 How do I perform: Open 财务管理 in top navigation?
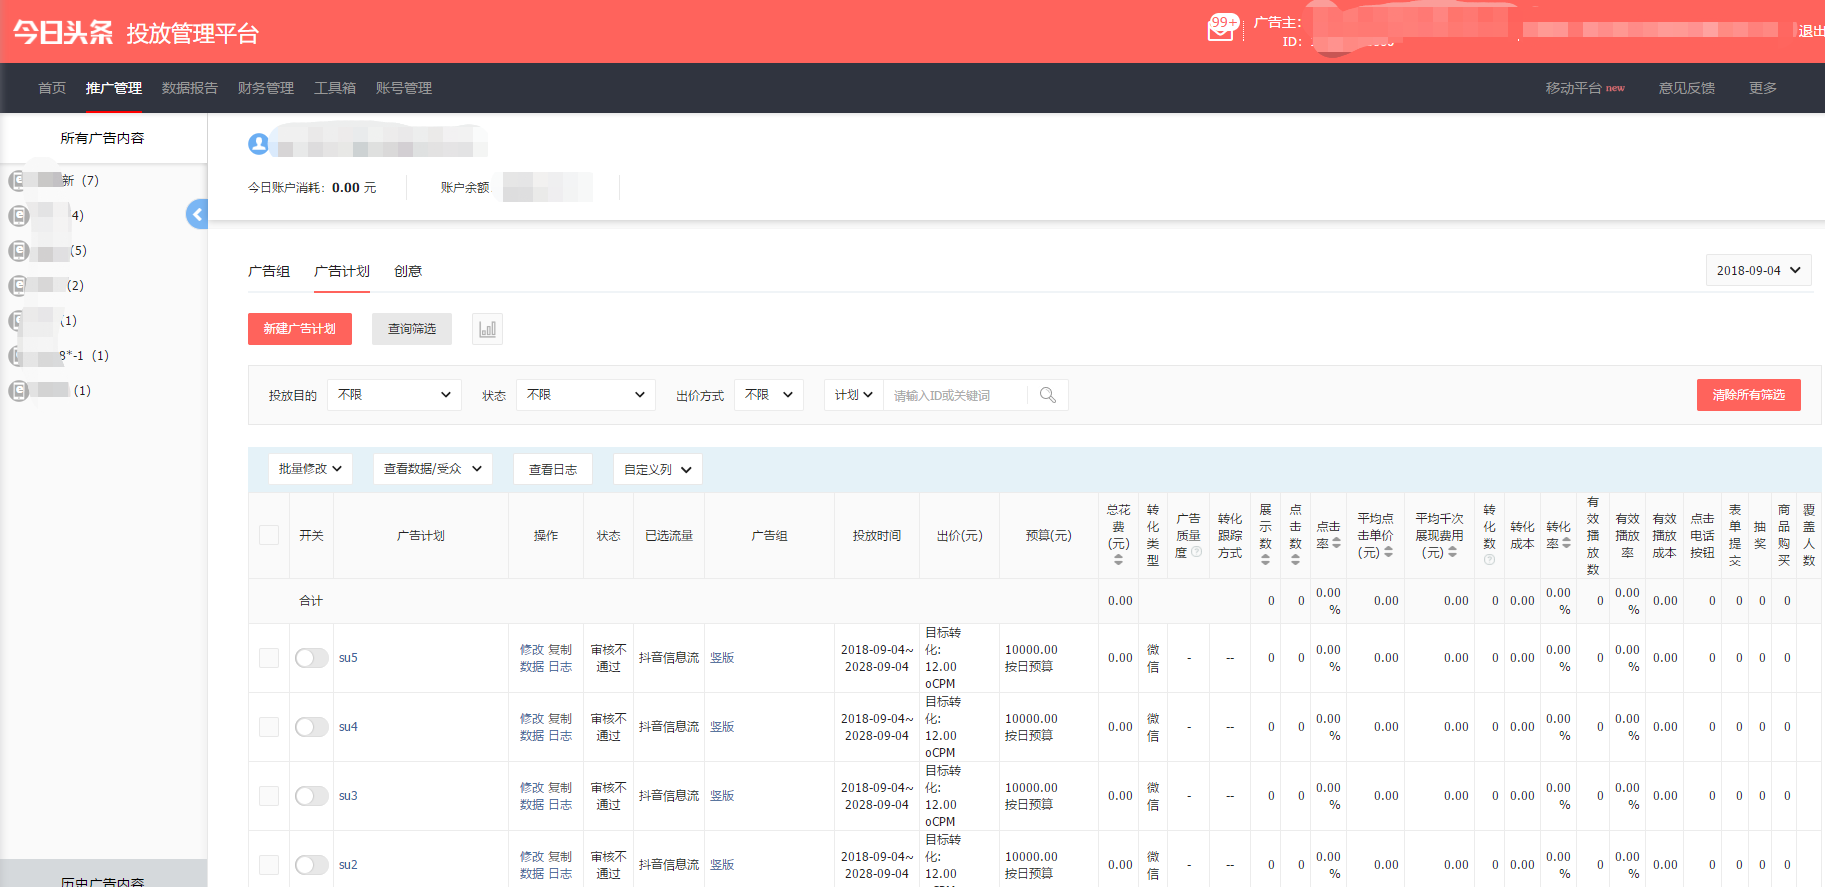click(x=266, y=88)
